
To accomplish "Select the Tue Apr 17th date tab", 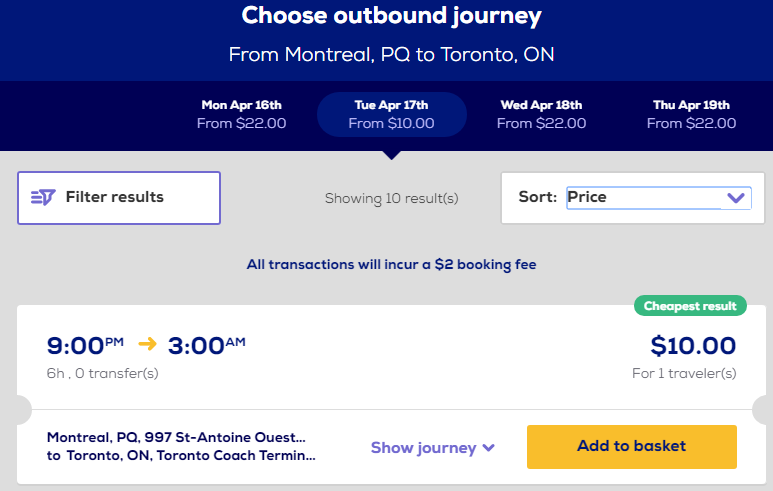I will 391,114.
